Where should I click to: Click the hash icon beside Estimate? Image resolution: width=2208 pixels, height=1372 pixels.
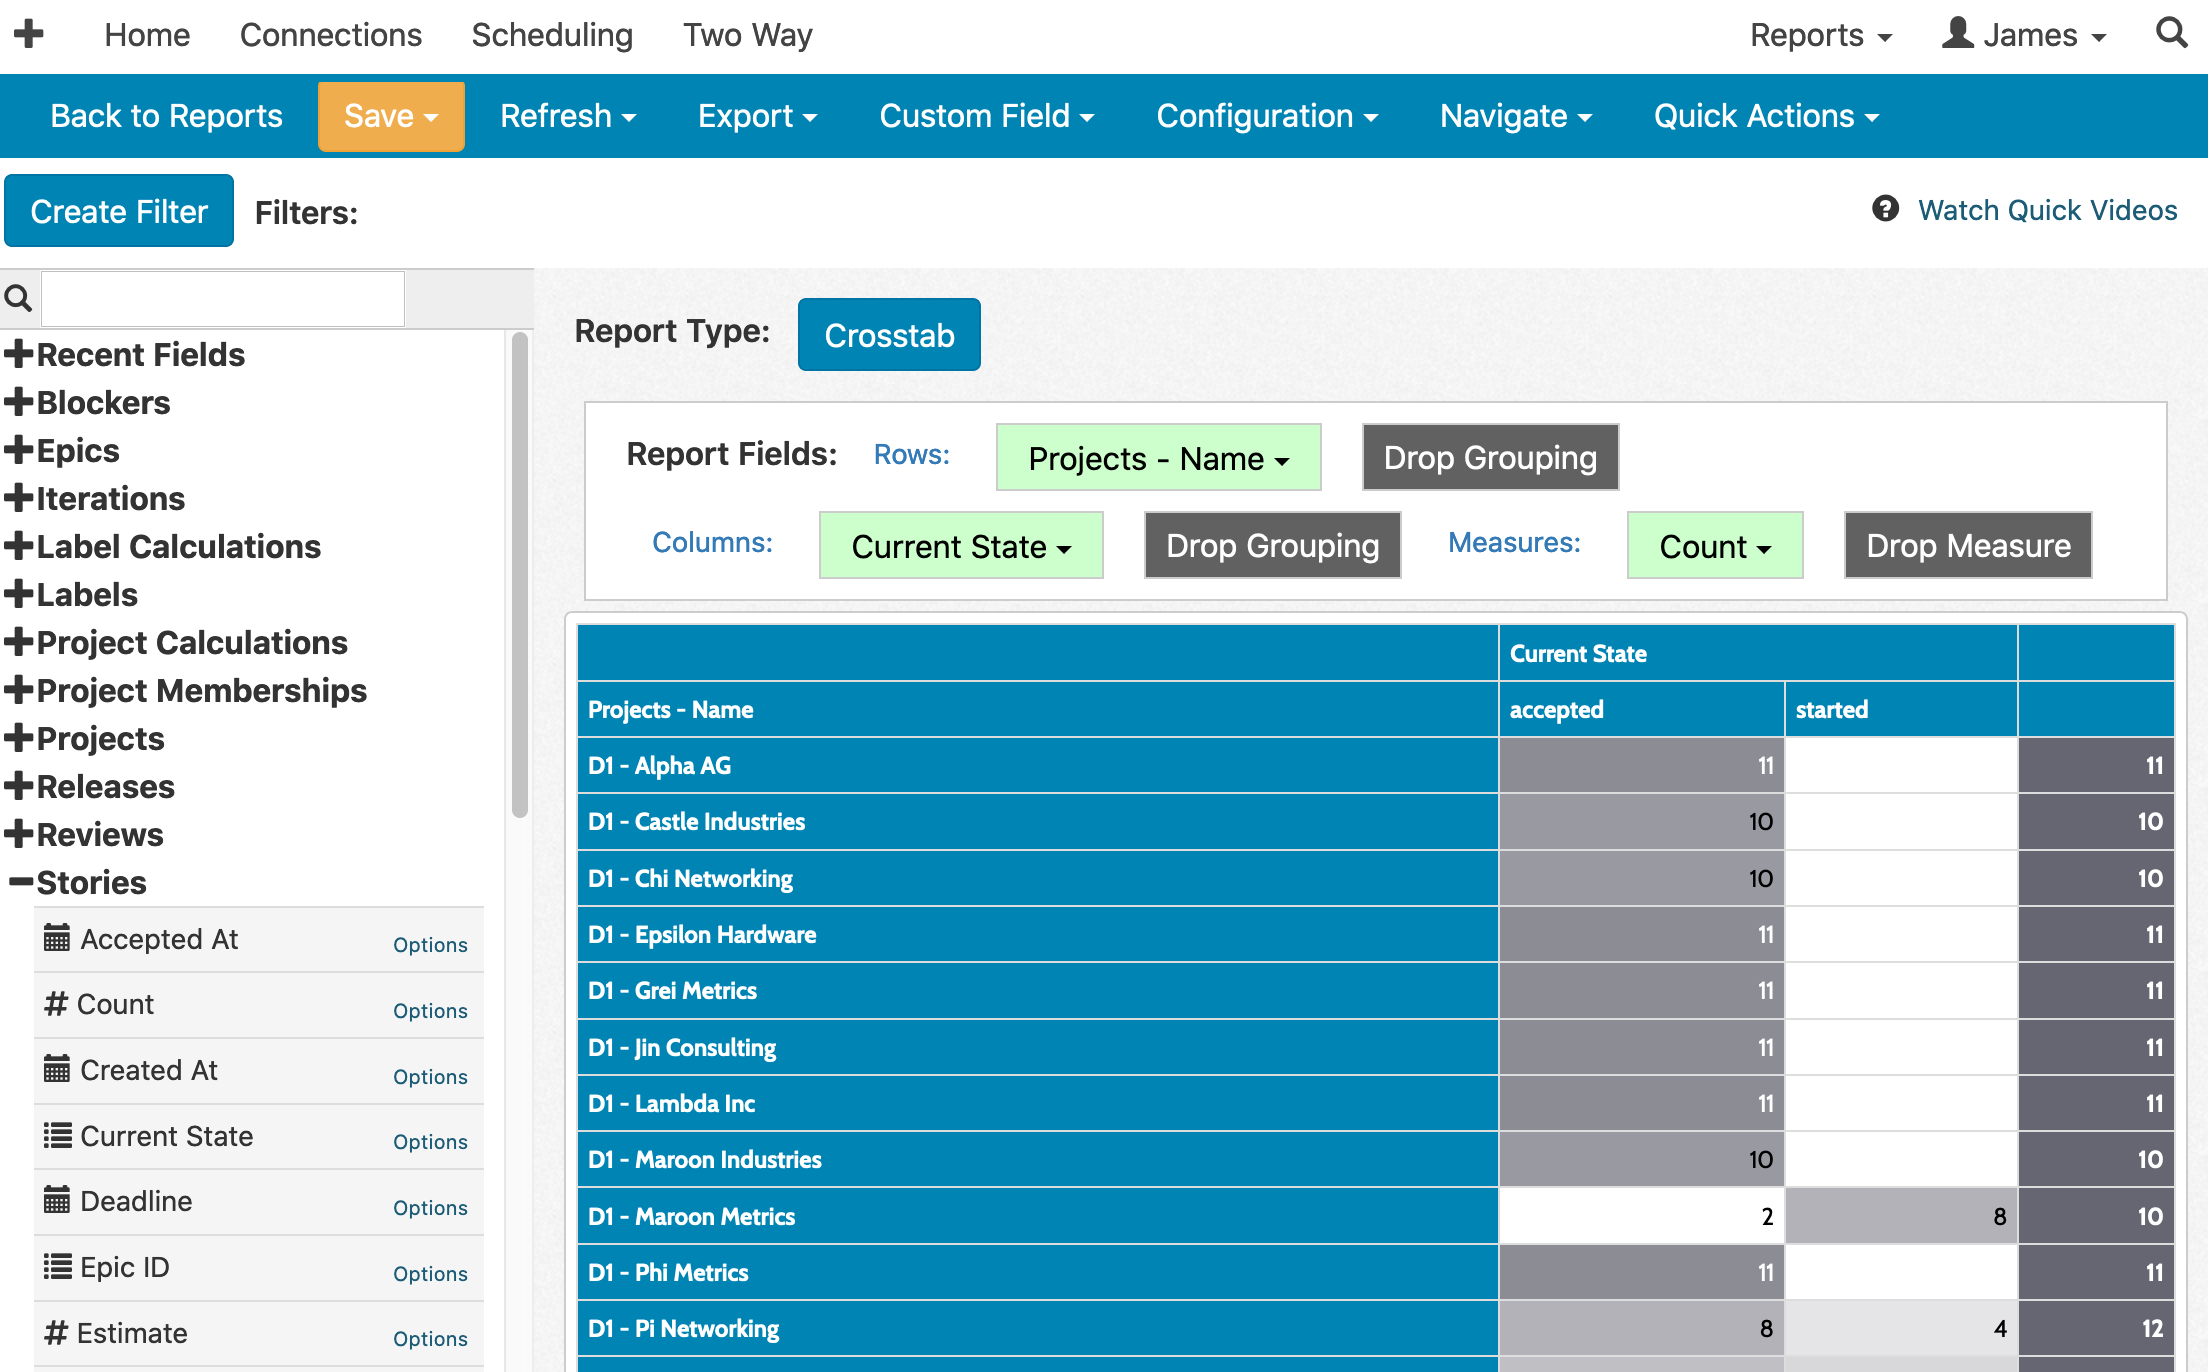56,1332
